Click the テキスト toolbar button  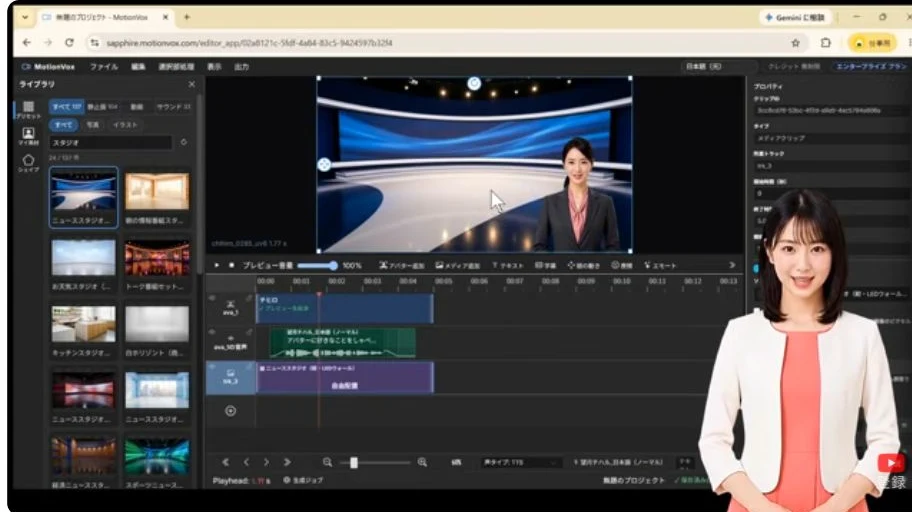click(x=507, y=265)
